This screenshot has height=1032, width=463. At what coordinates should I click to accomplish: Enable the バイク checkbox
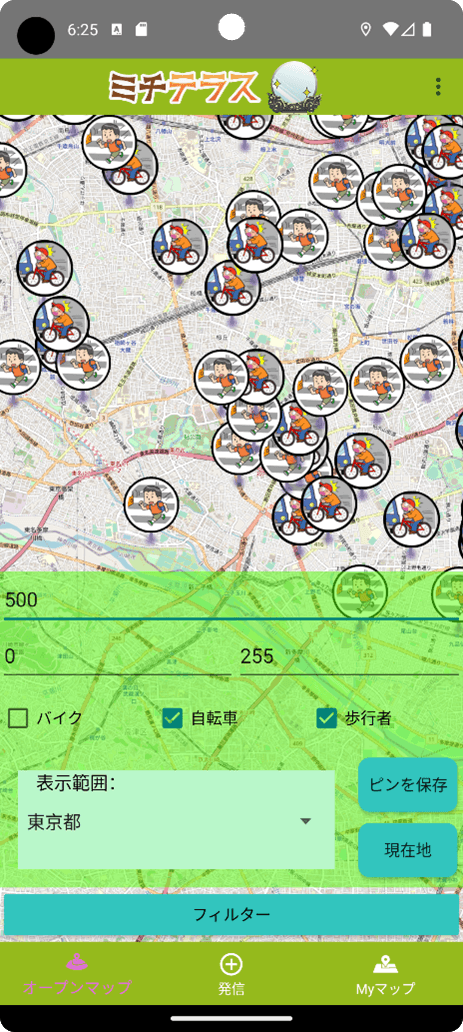tap(18, 718)
